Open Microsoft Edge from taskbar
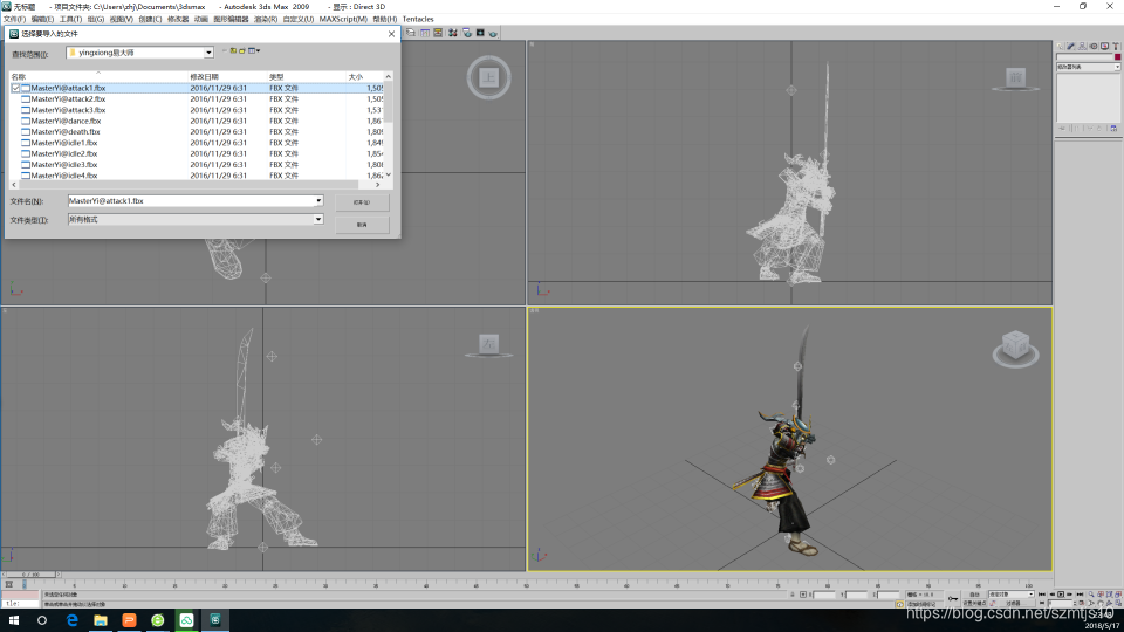Image resolution: width=1124 pixels, height=632 pixels. click(72, 620)
